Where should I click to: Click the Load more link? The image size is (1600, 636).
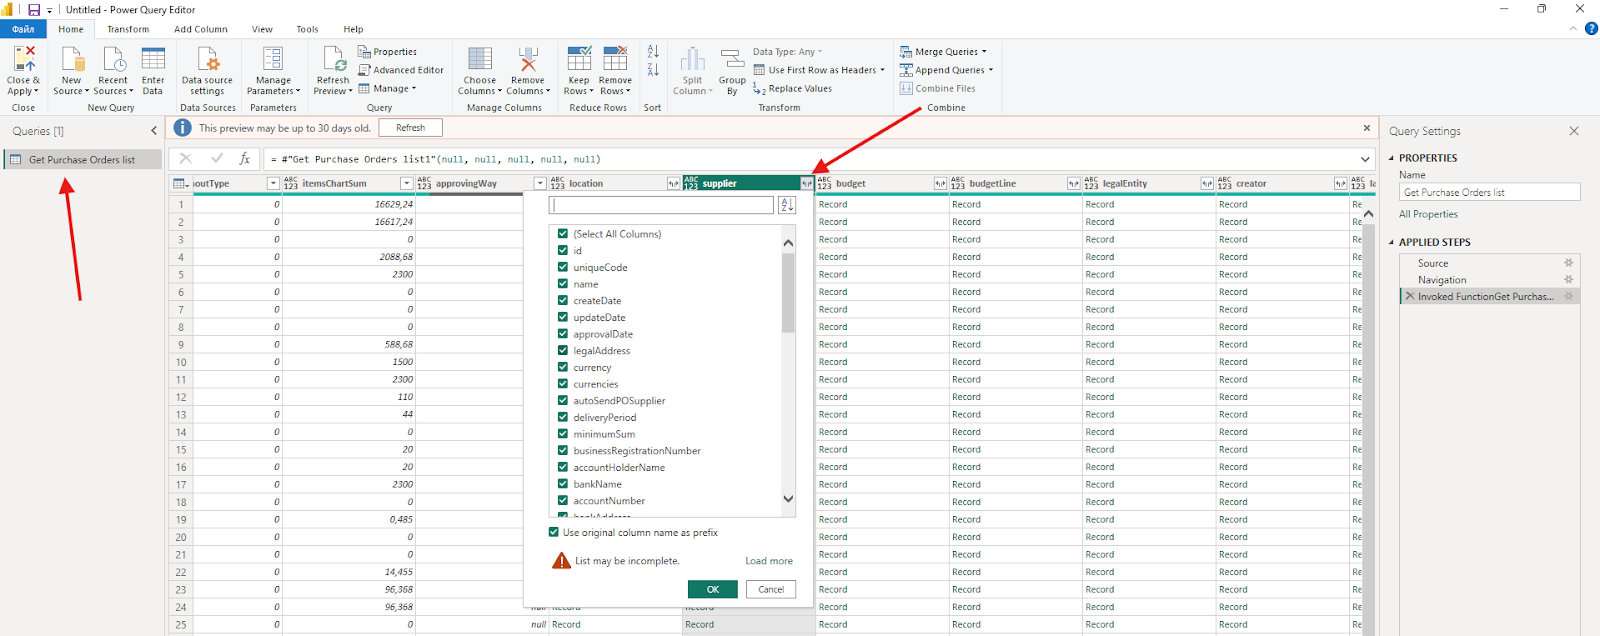coord(768,561)
